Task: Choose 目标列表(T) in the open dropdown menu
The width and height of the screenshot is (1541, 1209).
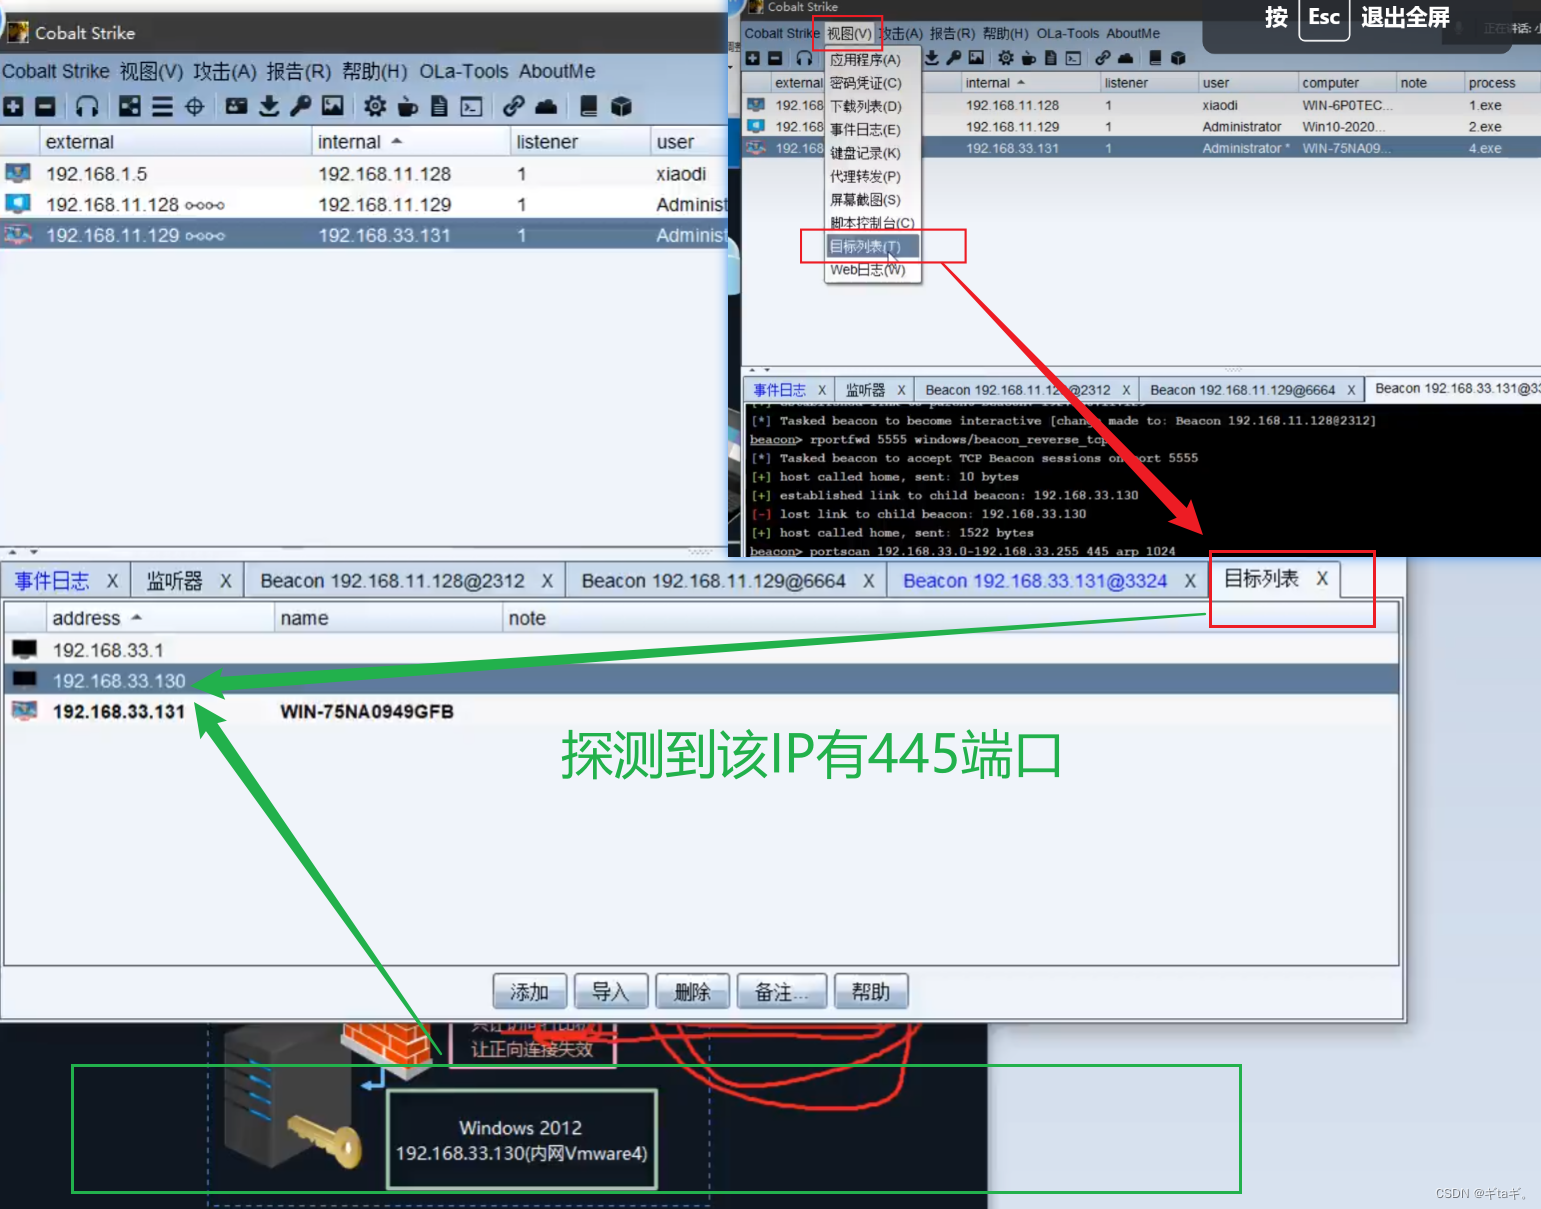Action: [872, 246]
